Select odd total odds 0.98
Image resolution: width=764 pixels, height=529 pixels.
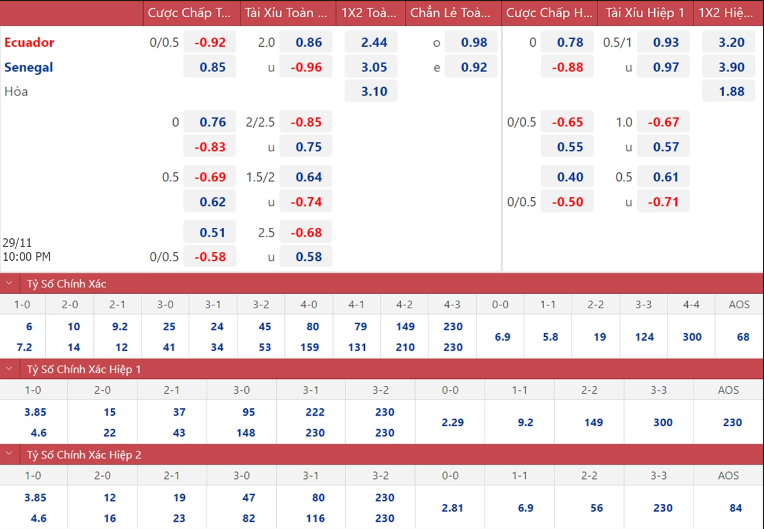(471, 42)
